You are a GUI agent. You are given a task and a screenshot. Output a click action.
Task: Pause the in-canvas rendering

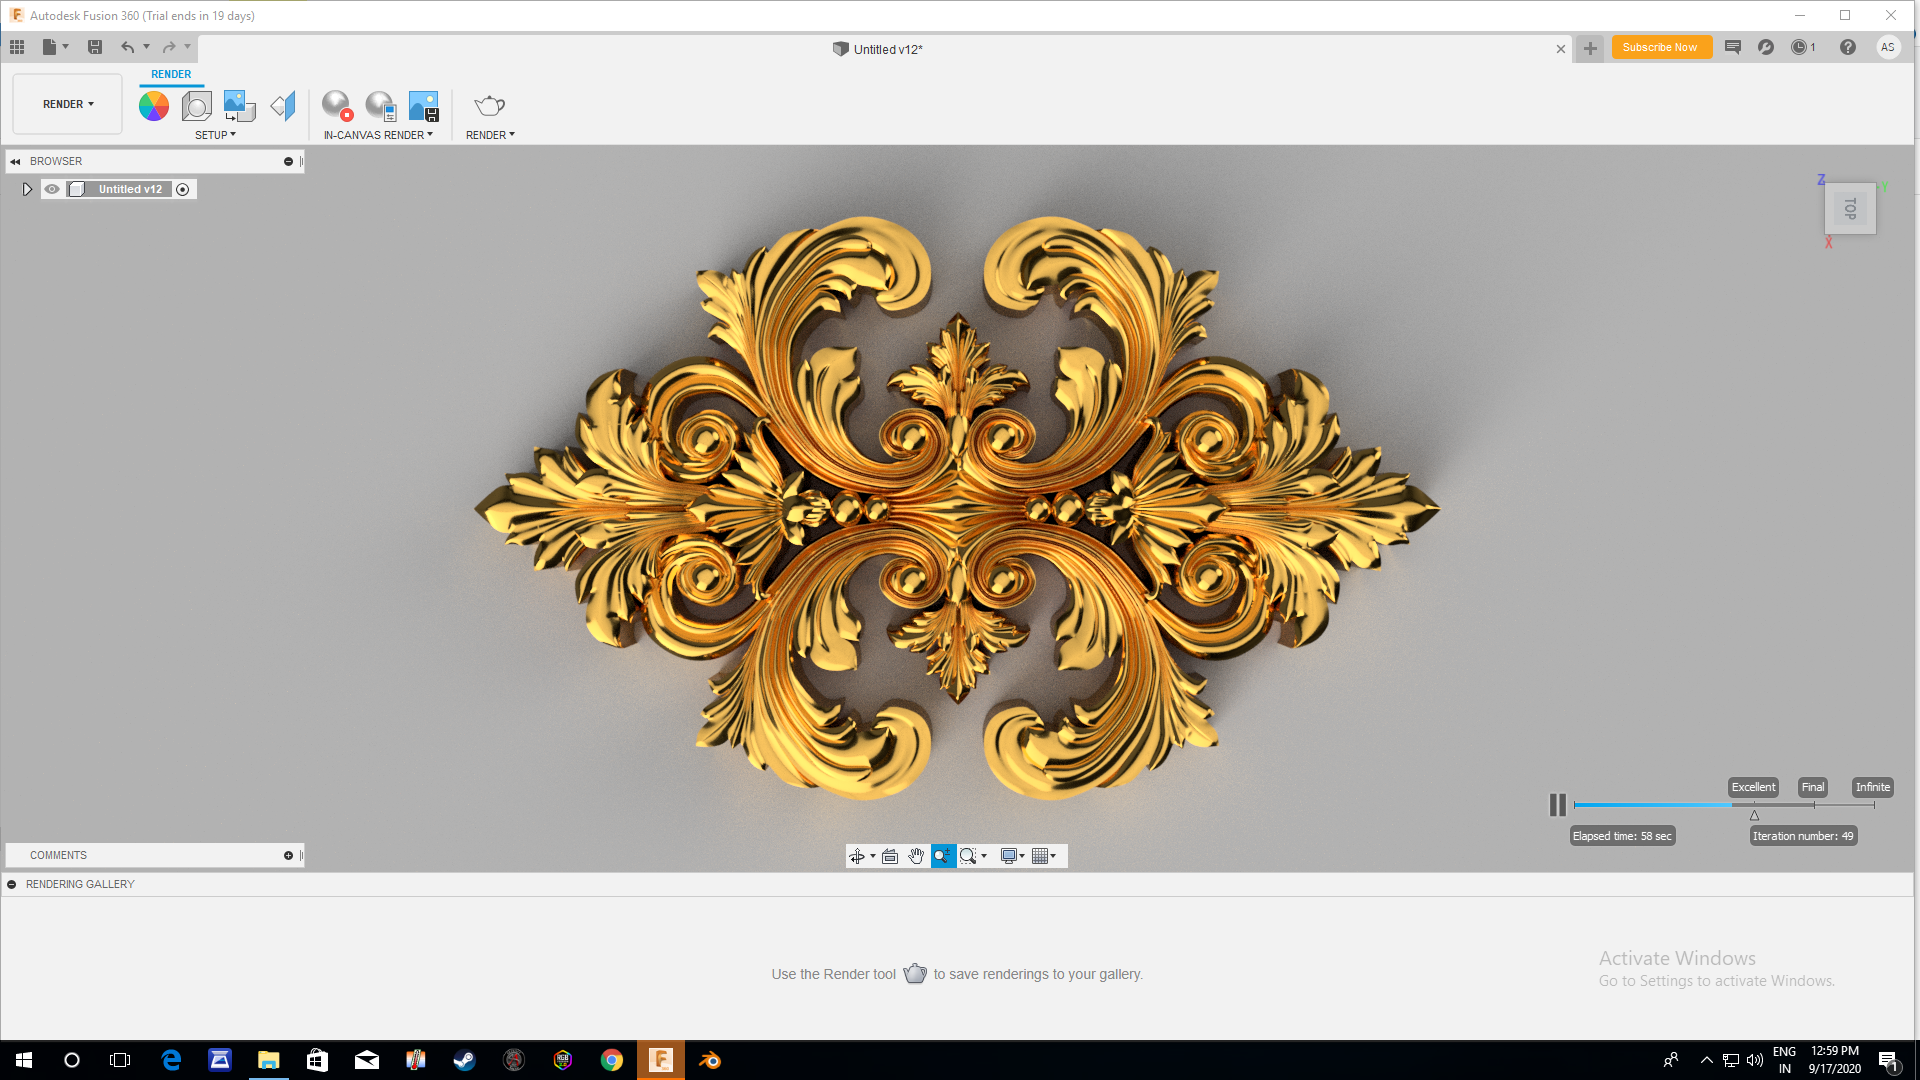coord(1557,804)
